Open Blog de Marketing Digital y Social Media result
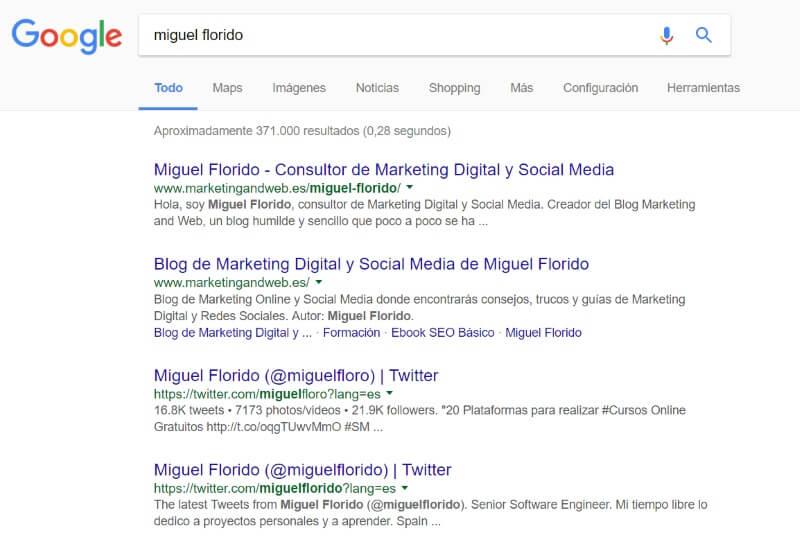This screenshot has height=549, width=800. click(371, 264)
